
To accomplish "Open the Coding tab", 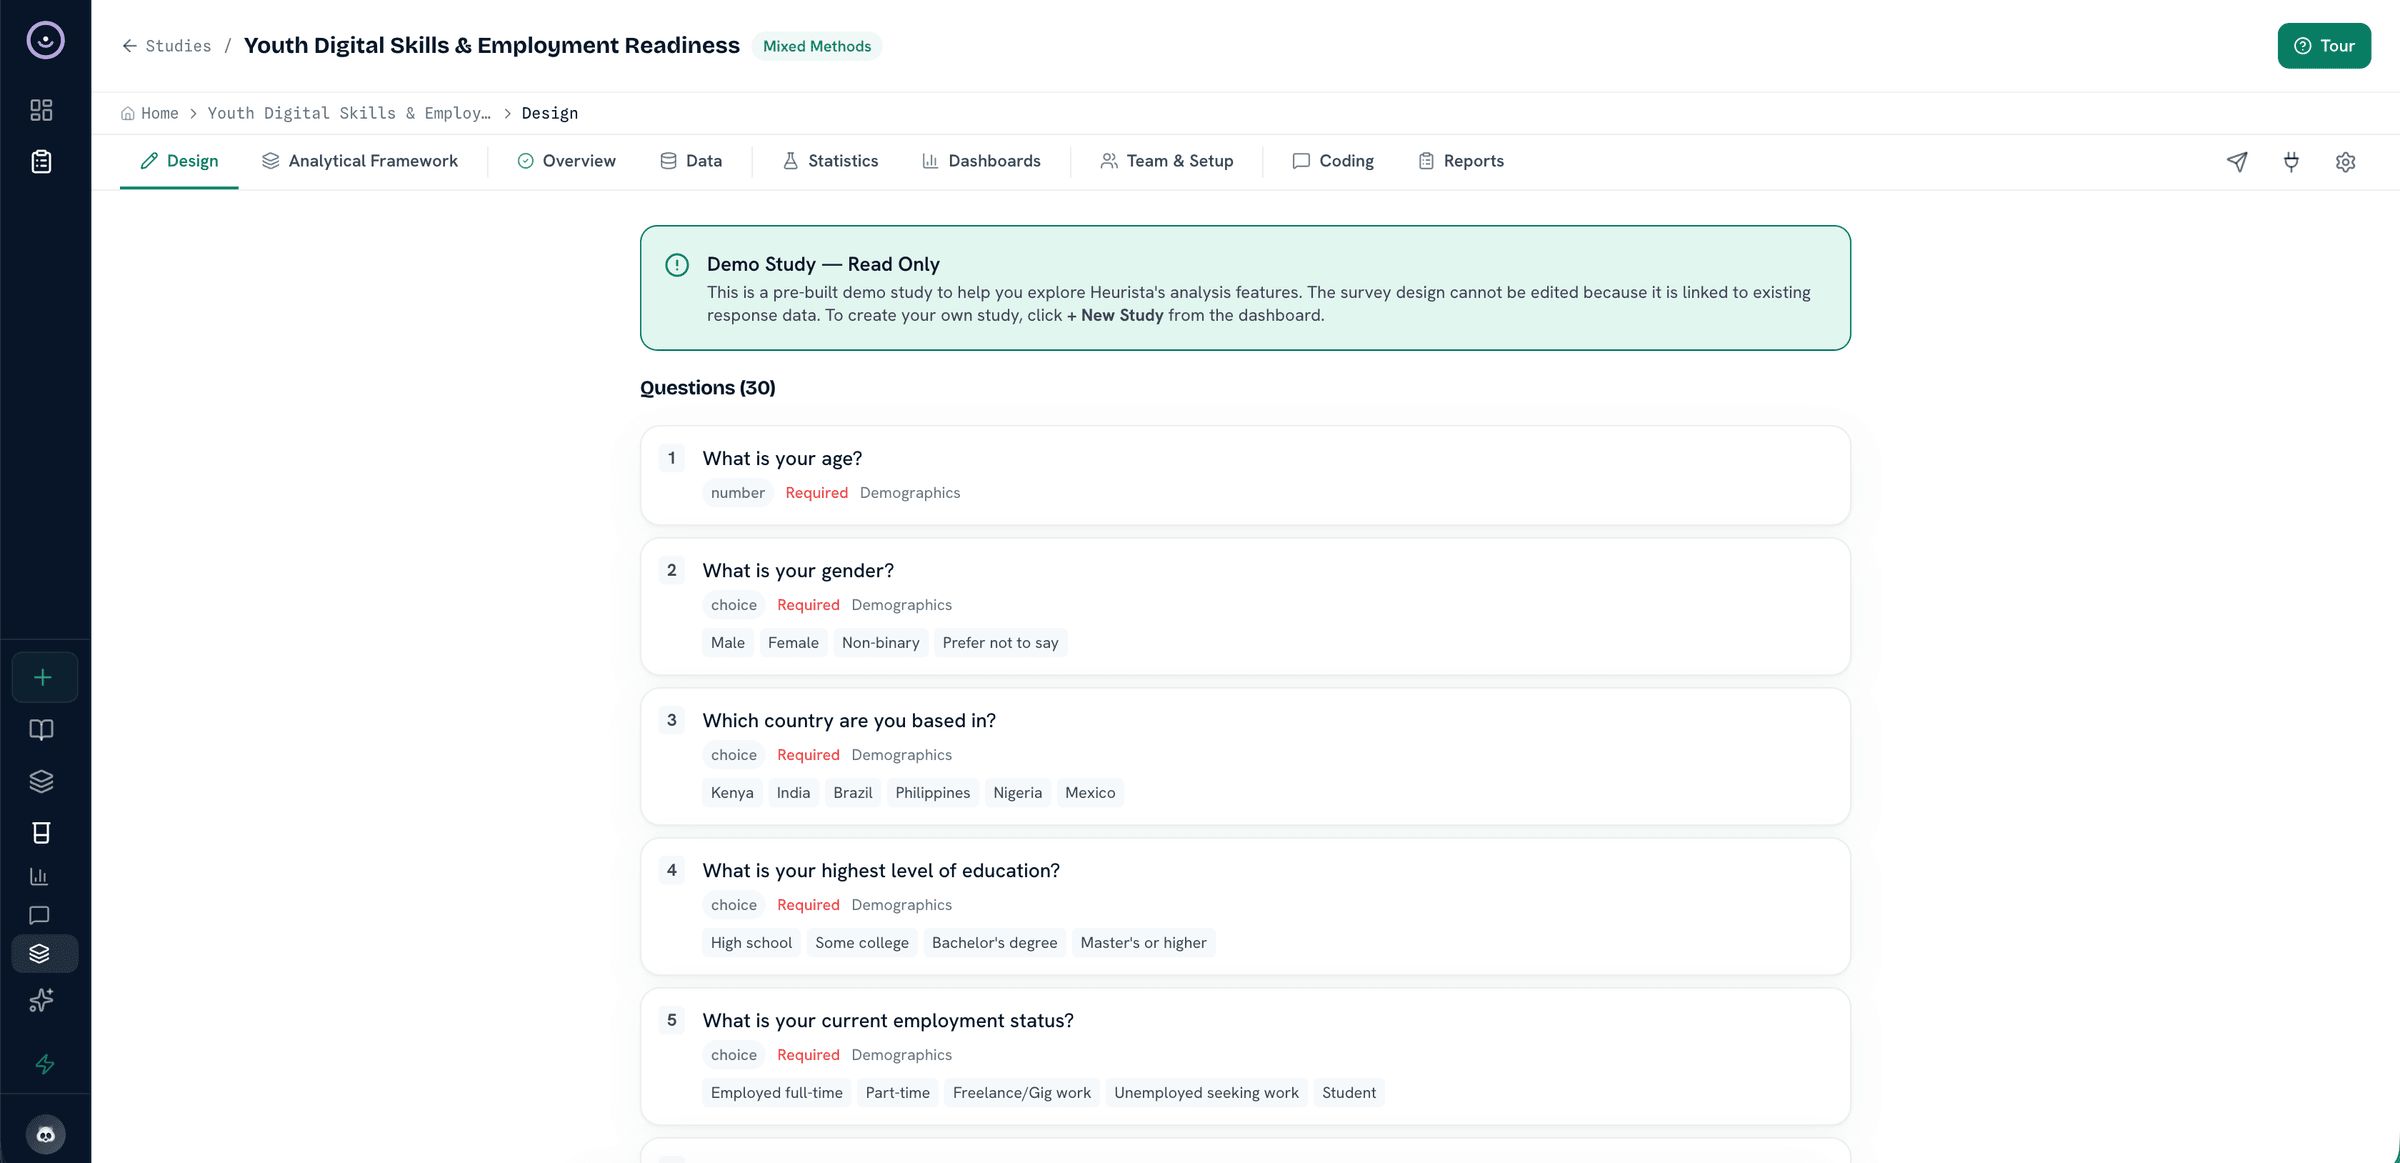I will coord(1333,161).
